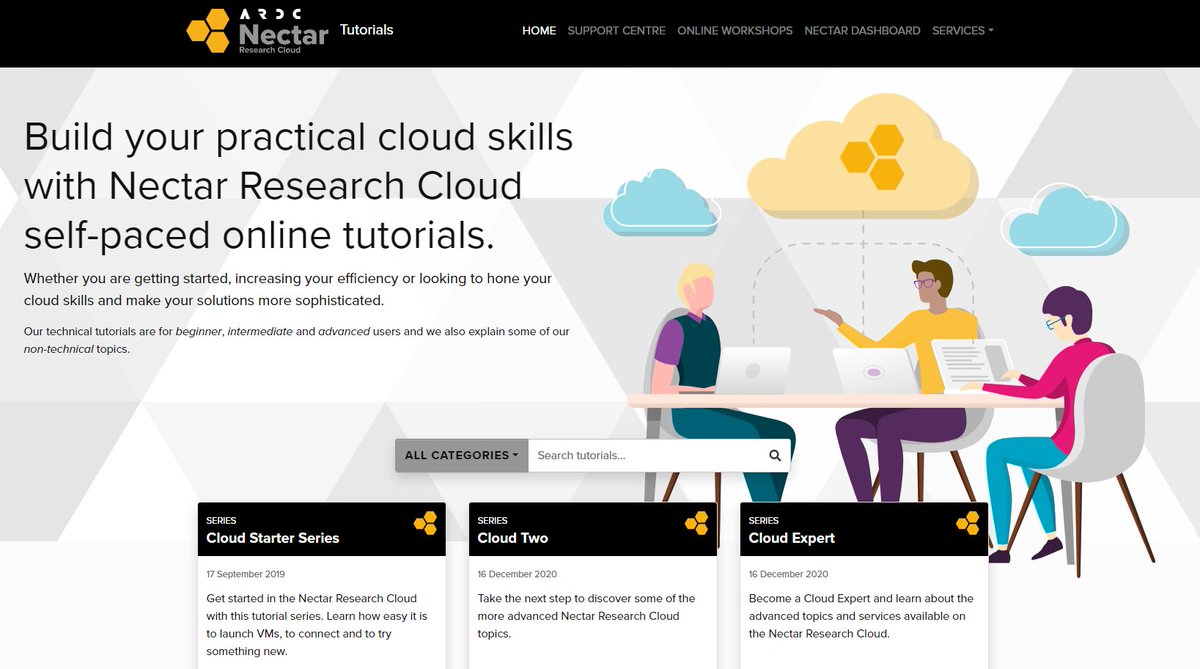Open the Cloud Two series title

[x=513, y=538]
